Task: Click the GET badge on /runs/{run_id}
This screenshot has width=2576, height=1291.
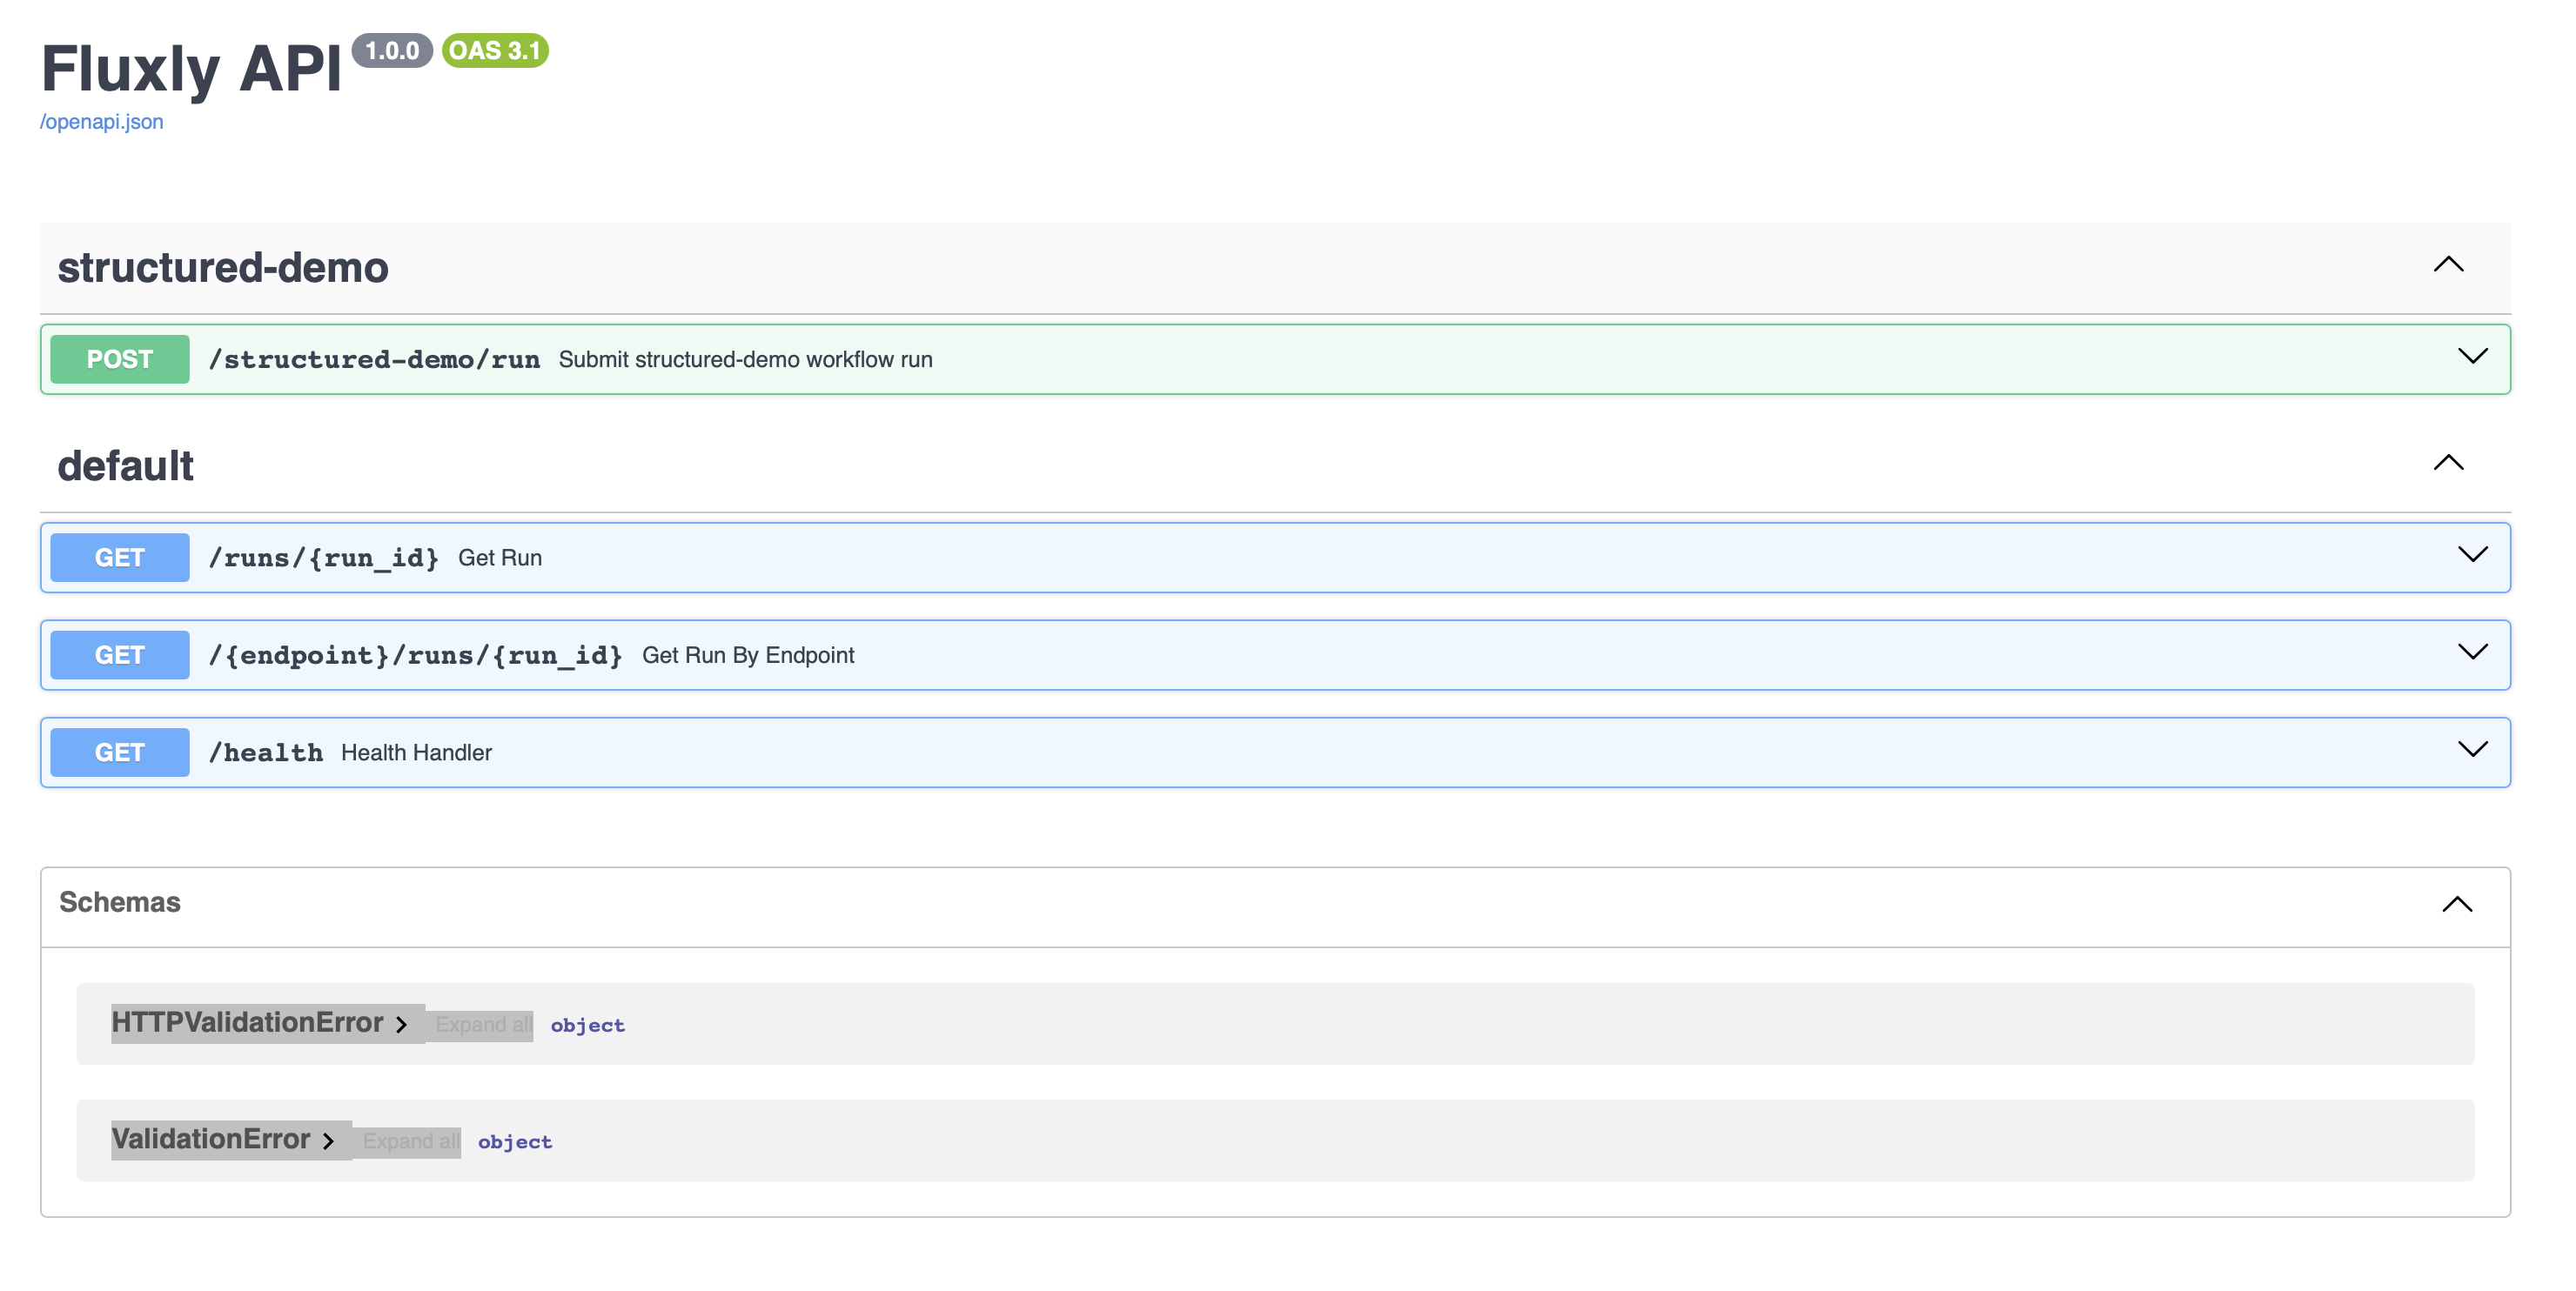Action: click(x=119, y=557)
